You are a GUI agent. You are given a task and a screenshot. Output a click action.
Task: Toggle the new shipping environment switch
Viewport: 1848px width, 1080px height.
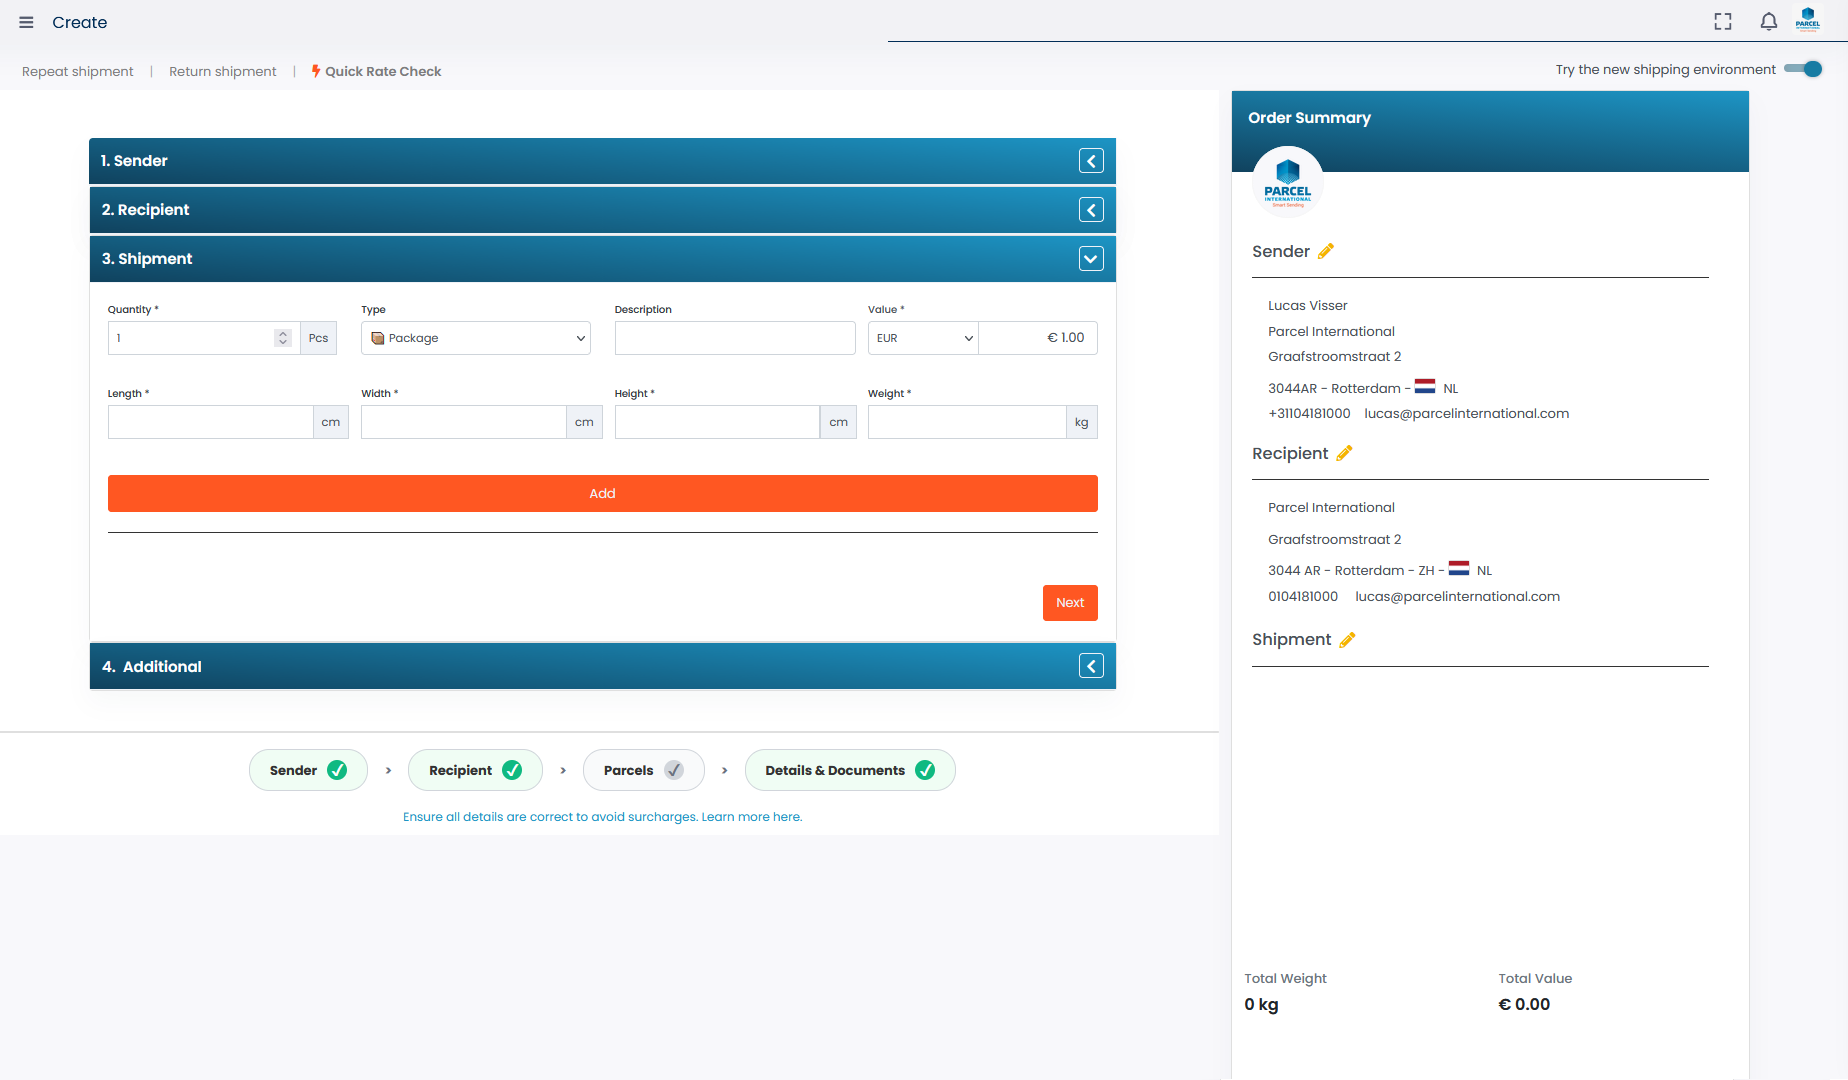click(x=1803, y=69)
